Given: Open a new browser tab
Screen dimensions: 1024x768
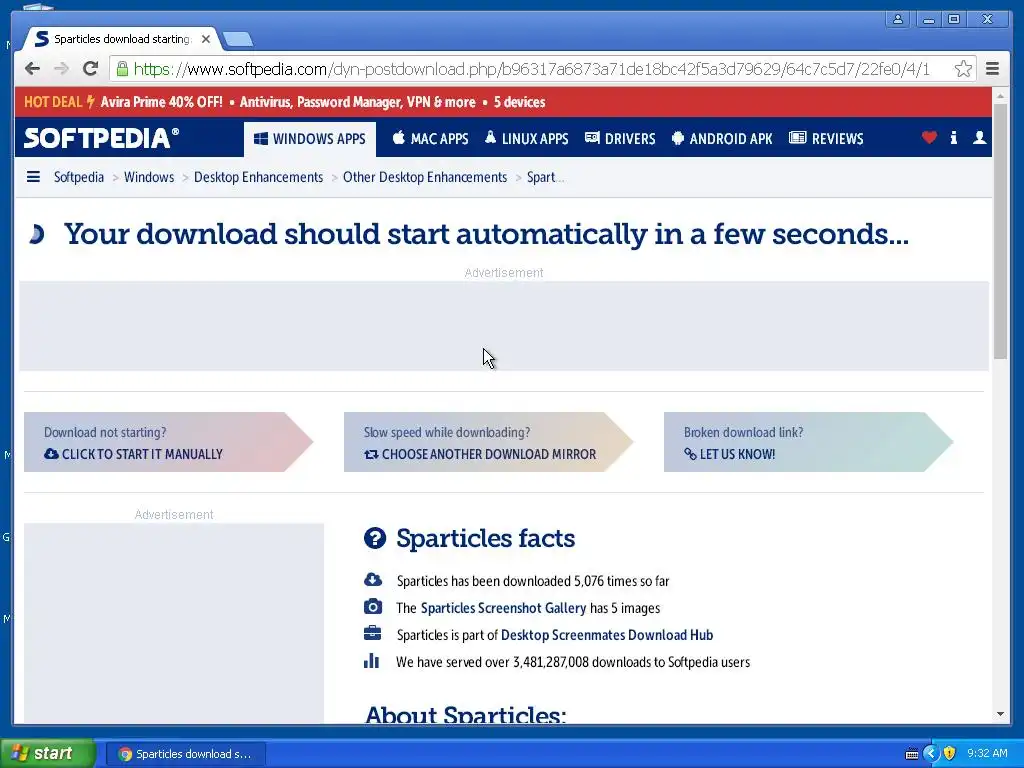Looking at the screenshot, I should tap(238, 40).
